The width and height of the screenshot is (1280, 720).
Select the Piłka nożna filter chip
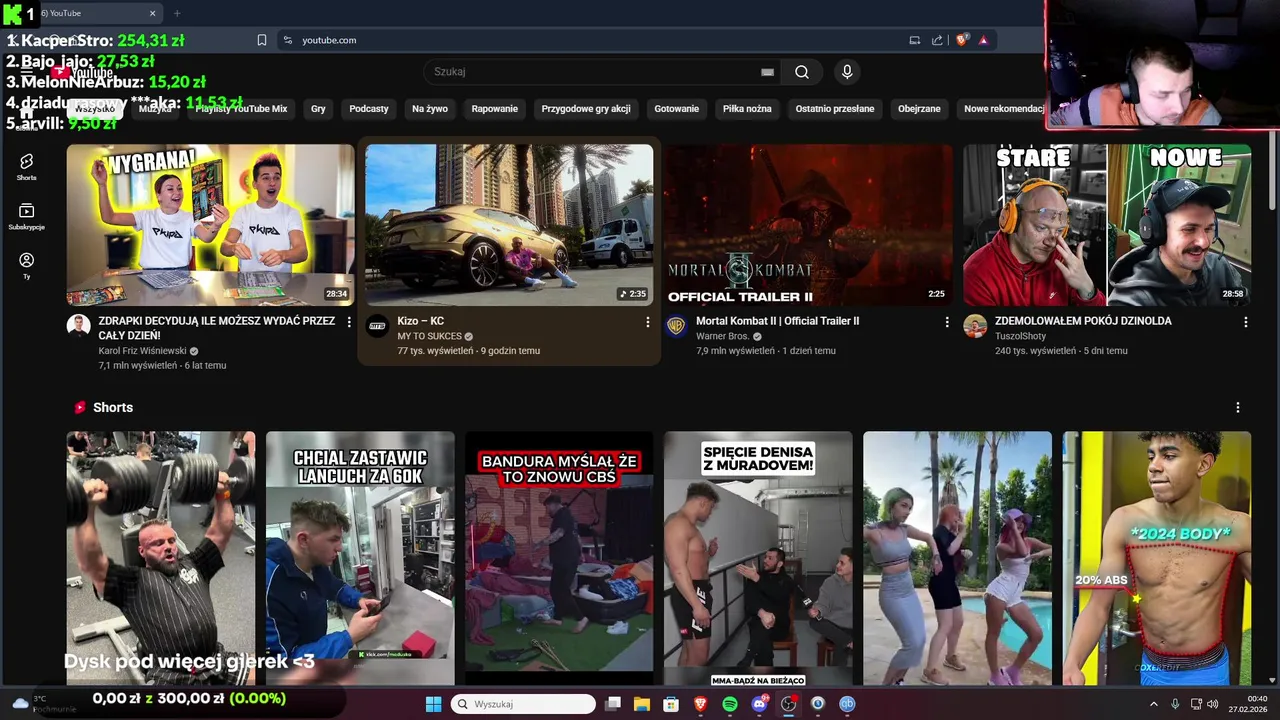[747, 108]
